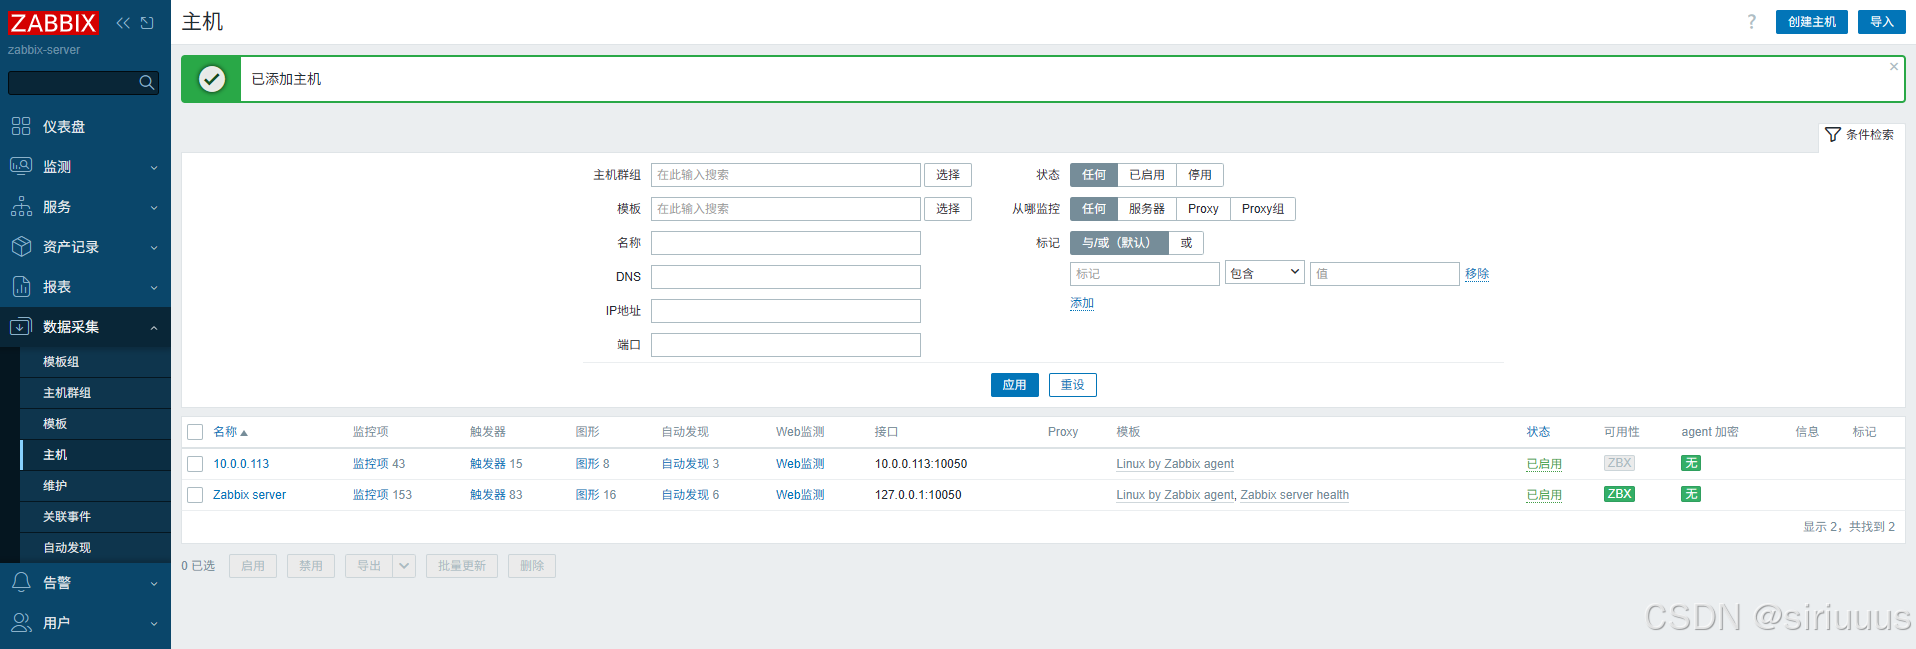Click chevron next to 监测
Screen dimensions: 1916x649
[x=154, y=168]
